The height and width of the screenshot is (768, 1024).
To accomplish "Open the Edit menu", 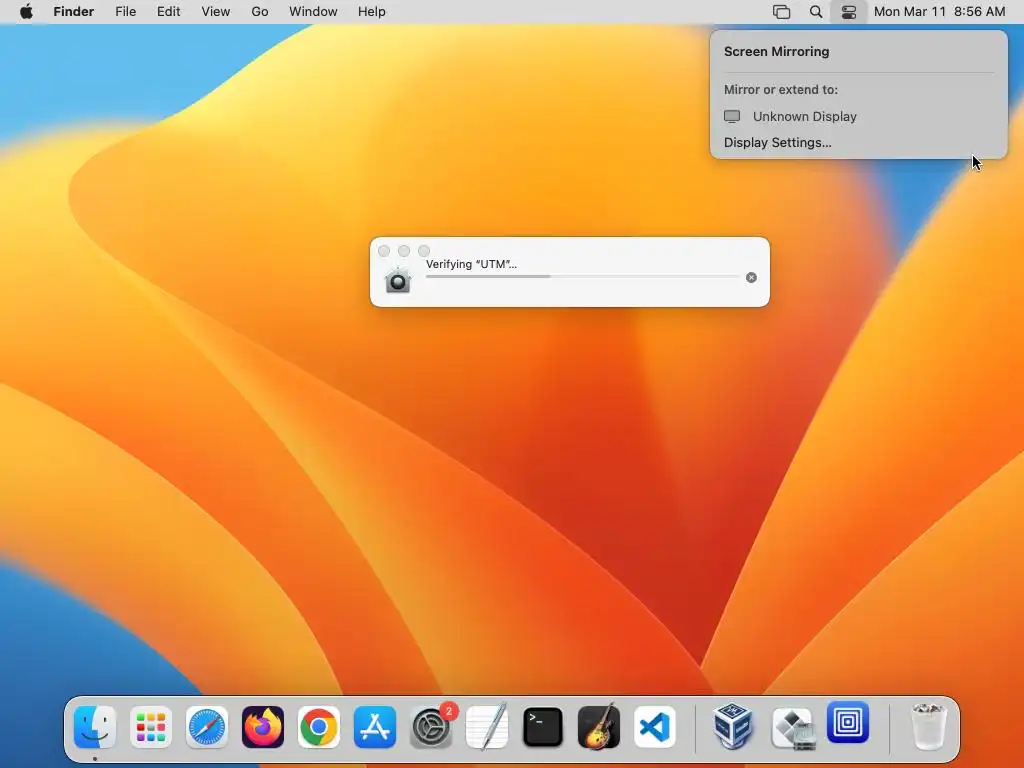I will (168, 12).
